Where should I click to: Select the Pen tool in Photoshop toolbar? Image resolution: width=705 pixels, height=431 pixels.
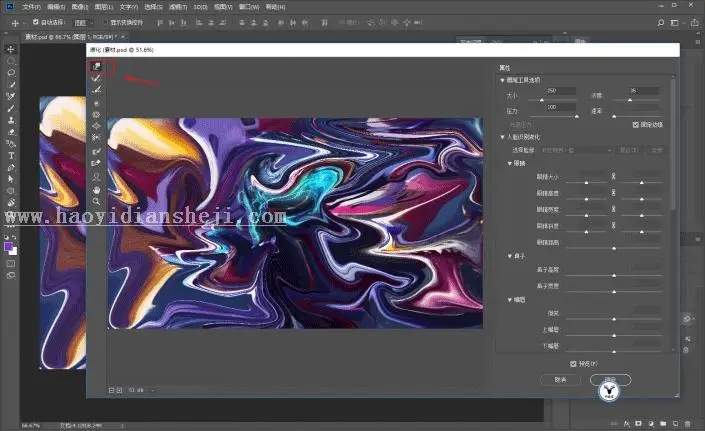click(11, 167)
